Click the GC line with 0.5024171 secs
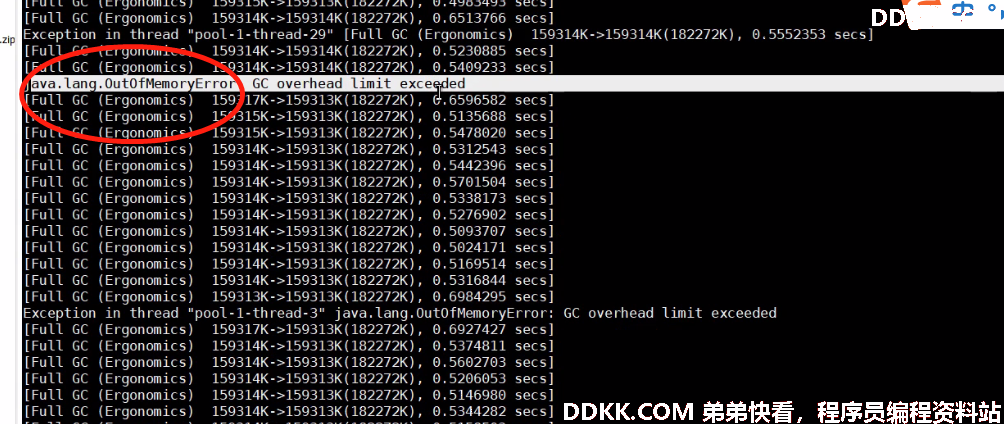Screen dimensions: 1004x424 pyautogui.click(x=289, y=247)
